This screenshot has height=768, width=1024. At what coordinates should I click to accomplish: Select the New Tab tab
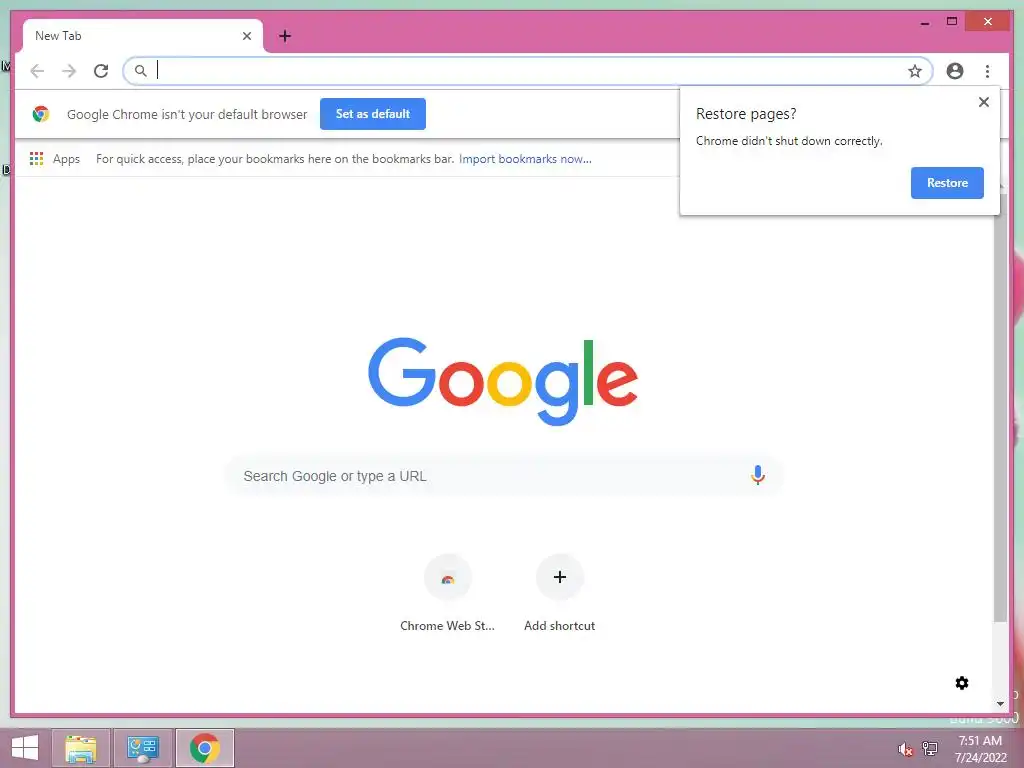142,36
